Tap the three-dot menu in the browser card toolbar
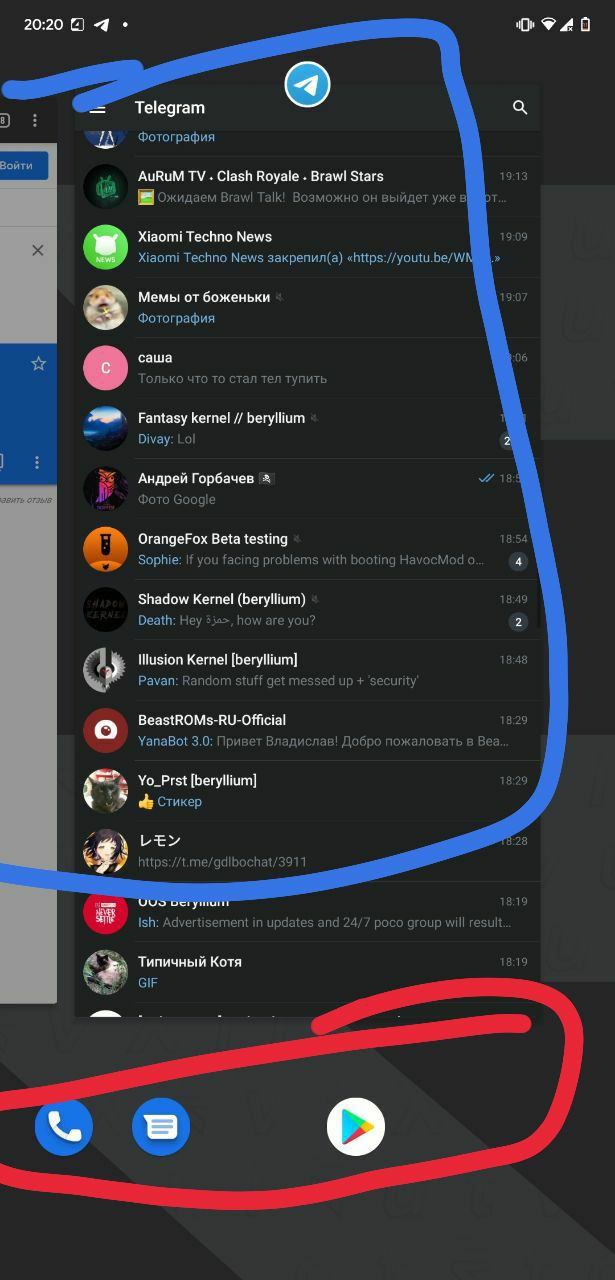The width and height of the screenshot is (615, 1280). (35, 120)
